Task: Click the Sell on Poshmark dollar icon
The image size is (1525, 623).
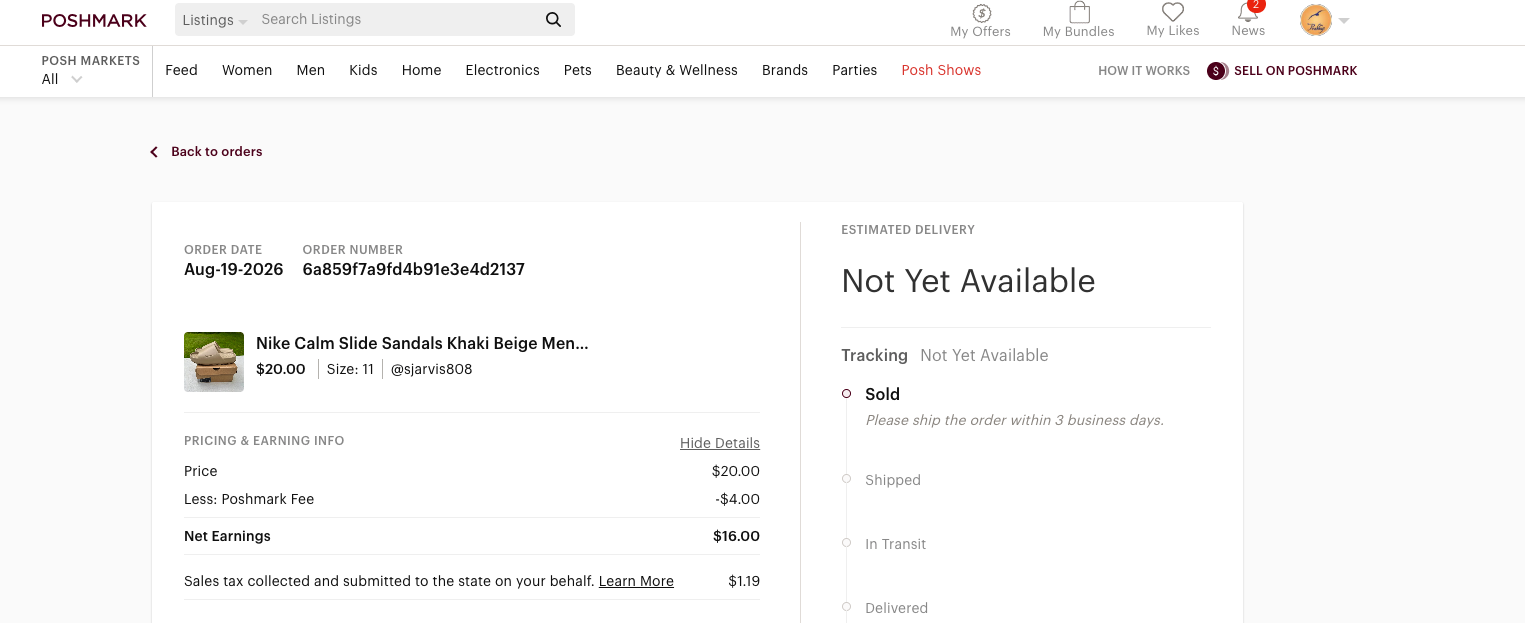Action: 1217,71
